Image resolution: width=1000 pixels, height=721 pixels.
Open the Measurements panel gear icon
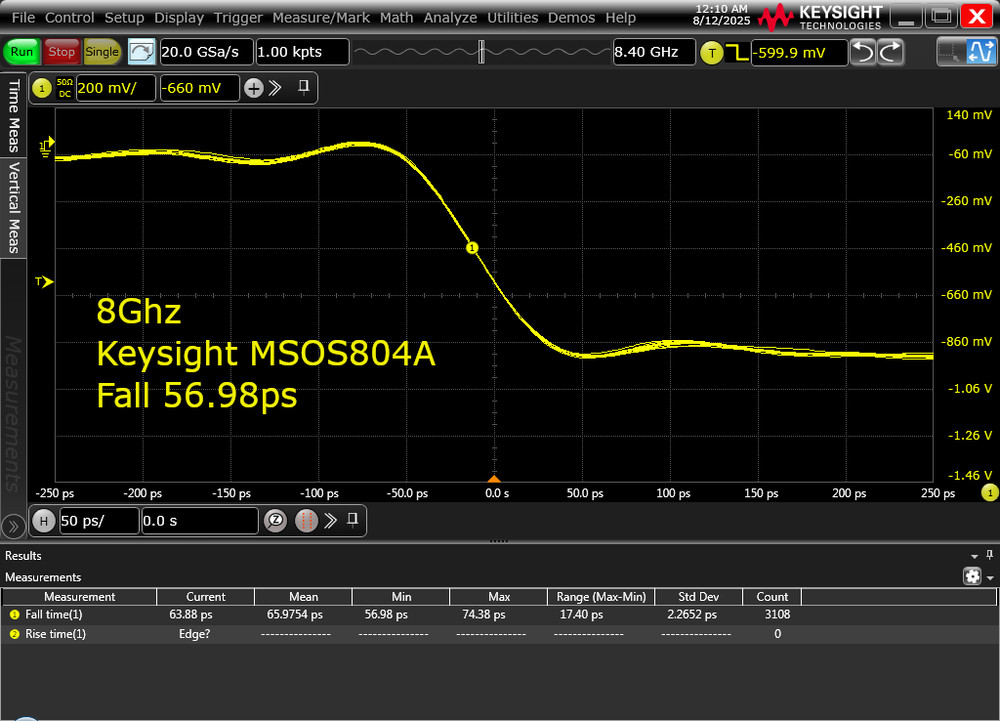coord(973,576)
